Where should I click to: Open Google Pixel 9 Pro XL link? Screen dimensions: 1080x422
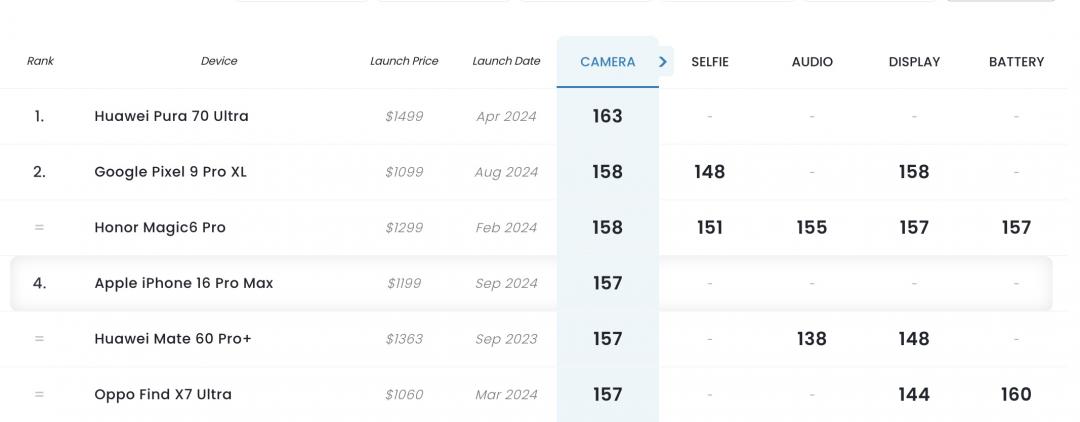pyautogui.click(x=170, y=172)
